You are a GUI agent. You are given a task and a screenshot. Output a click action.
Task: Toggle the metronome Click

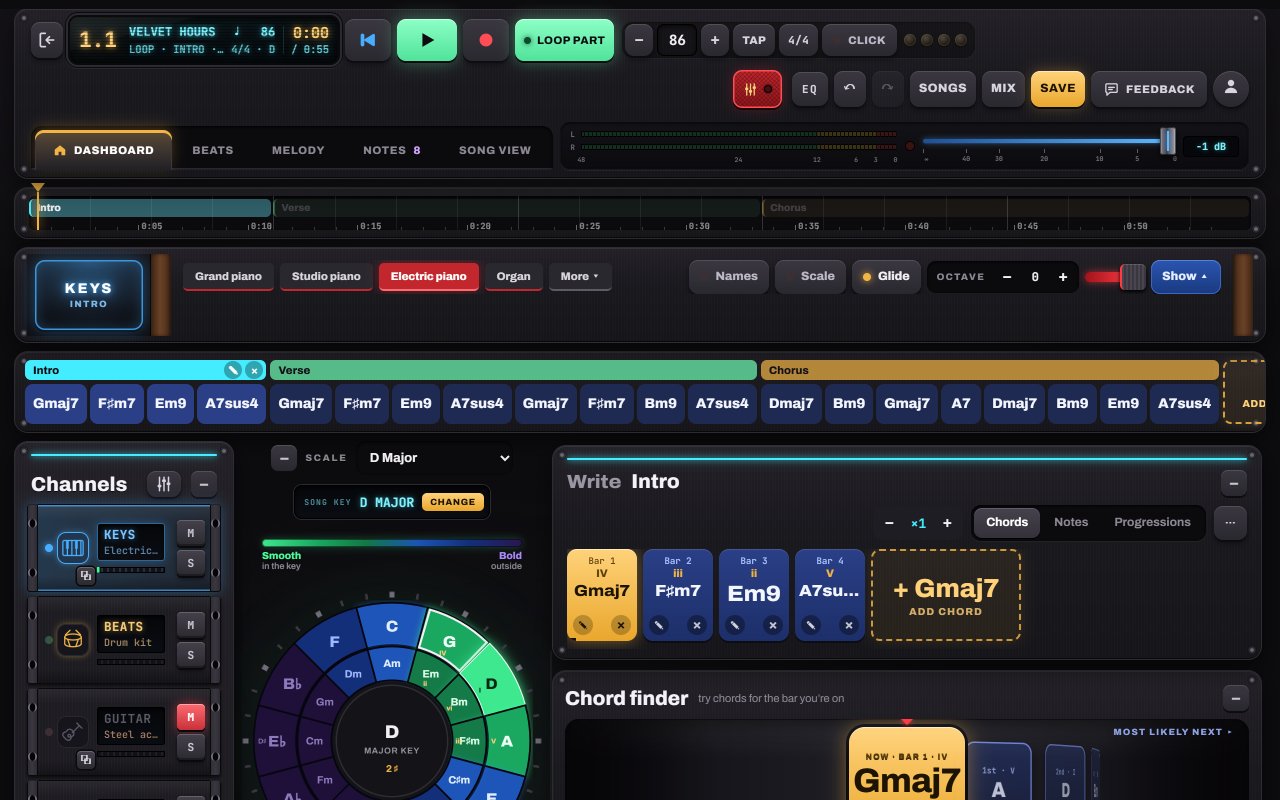click(x=857, y=40)
